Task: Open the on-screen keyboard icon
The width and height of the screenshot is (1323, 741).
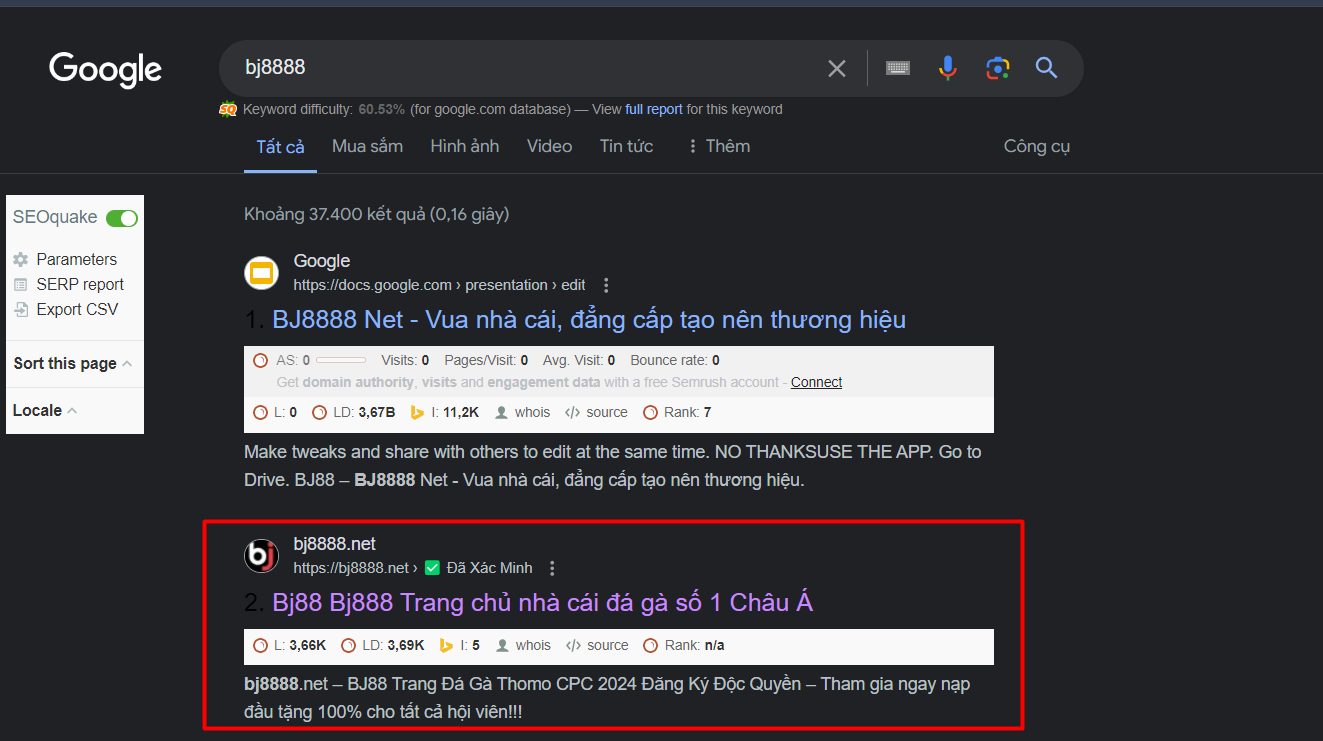Action: coord(898,68)
